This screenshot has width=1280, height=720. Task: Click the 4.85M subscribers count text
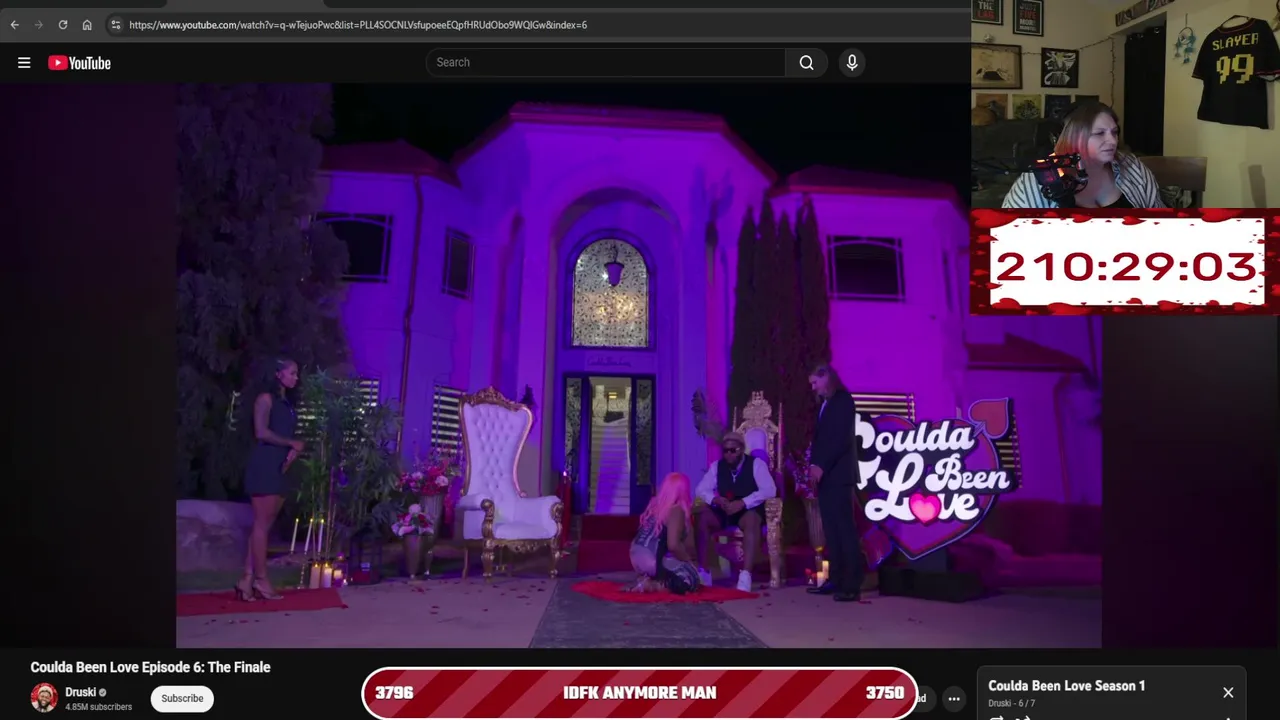98,707
